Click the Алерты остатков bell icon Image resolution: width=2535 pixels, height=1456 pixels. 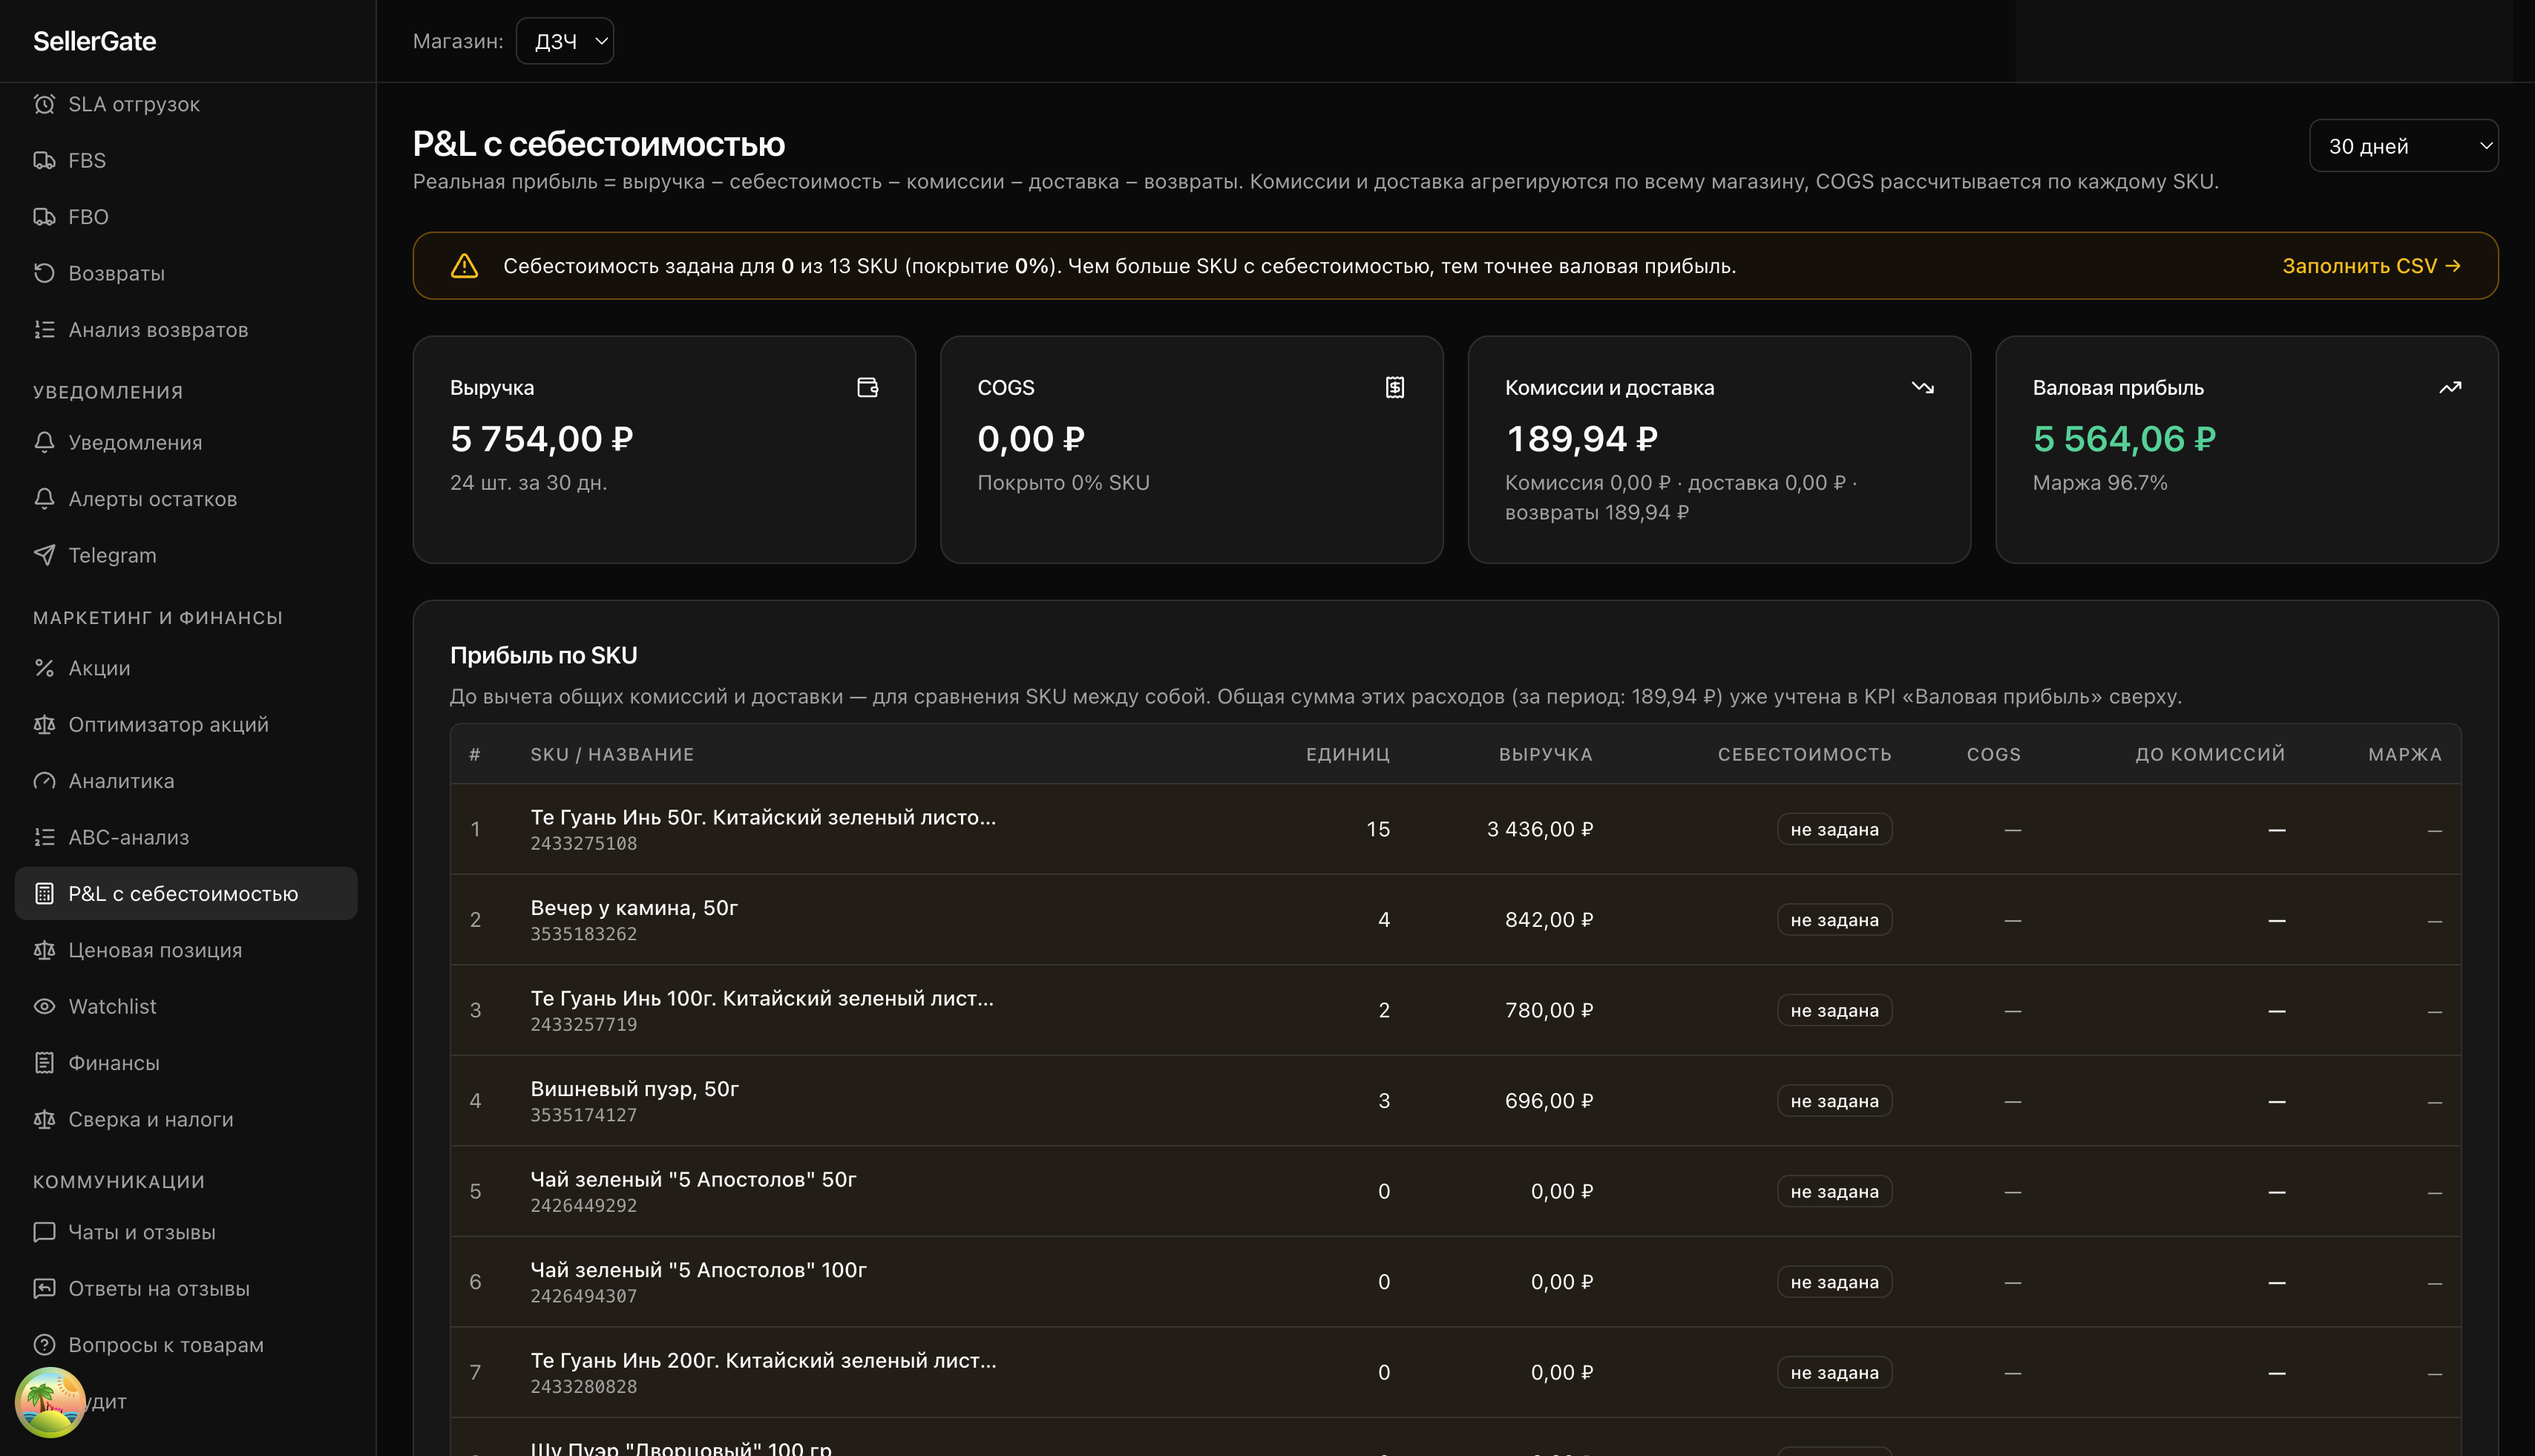coord(44,499)
